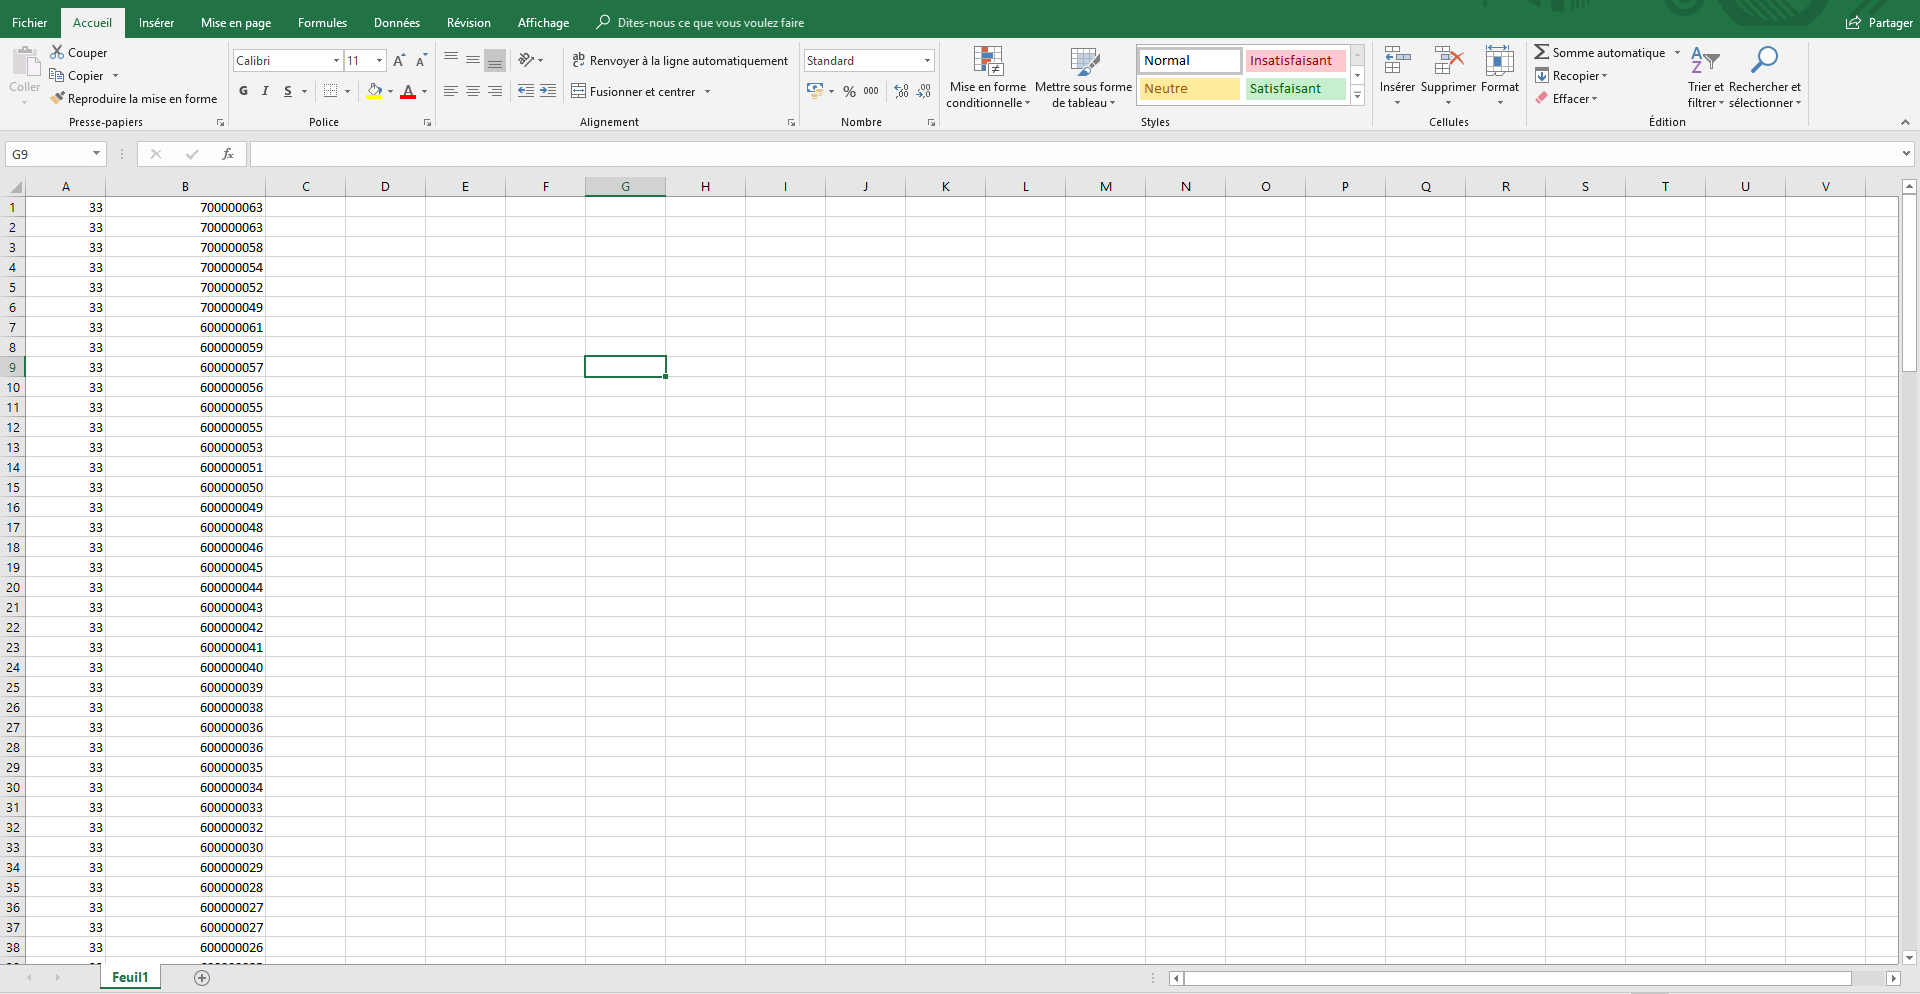The height and width of the screenshot is (994, 1920).
Task: Align cell content to middle
Action: (x=473, y=61)
